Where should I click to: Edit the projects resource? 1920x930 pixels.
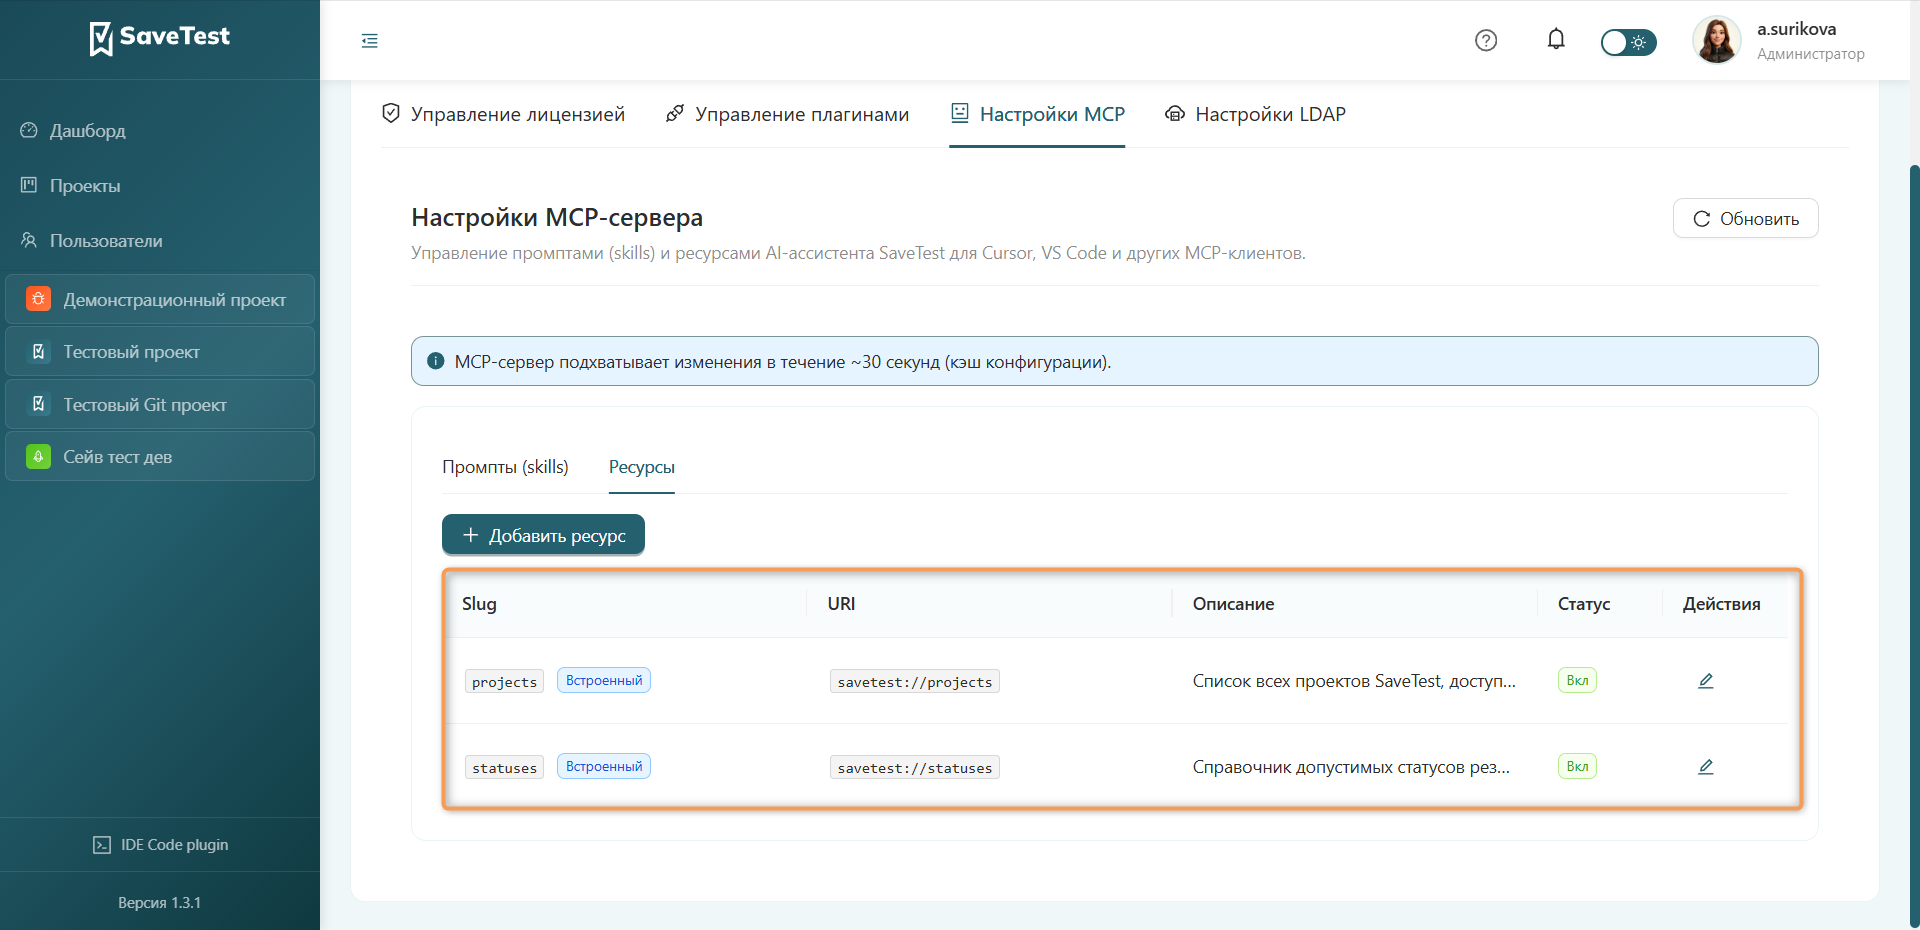pyautogui.click(x=1706, y=681)
